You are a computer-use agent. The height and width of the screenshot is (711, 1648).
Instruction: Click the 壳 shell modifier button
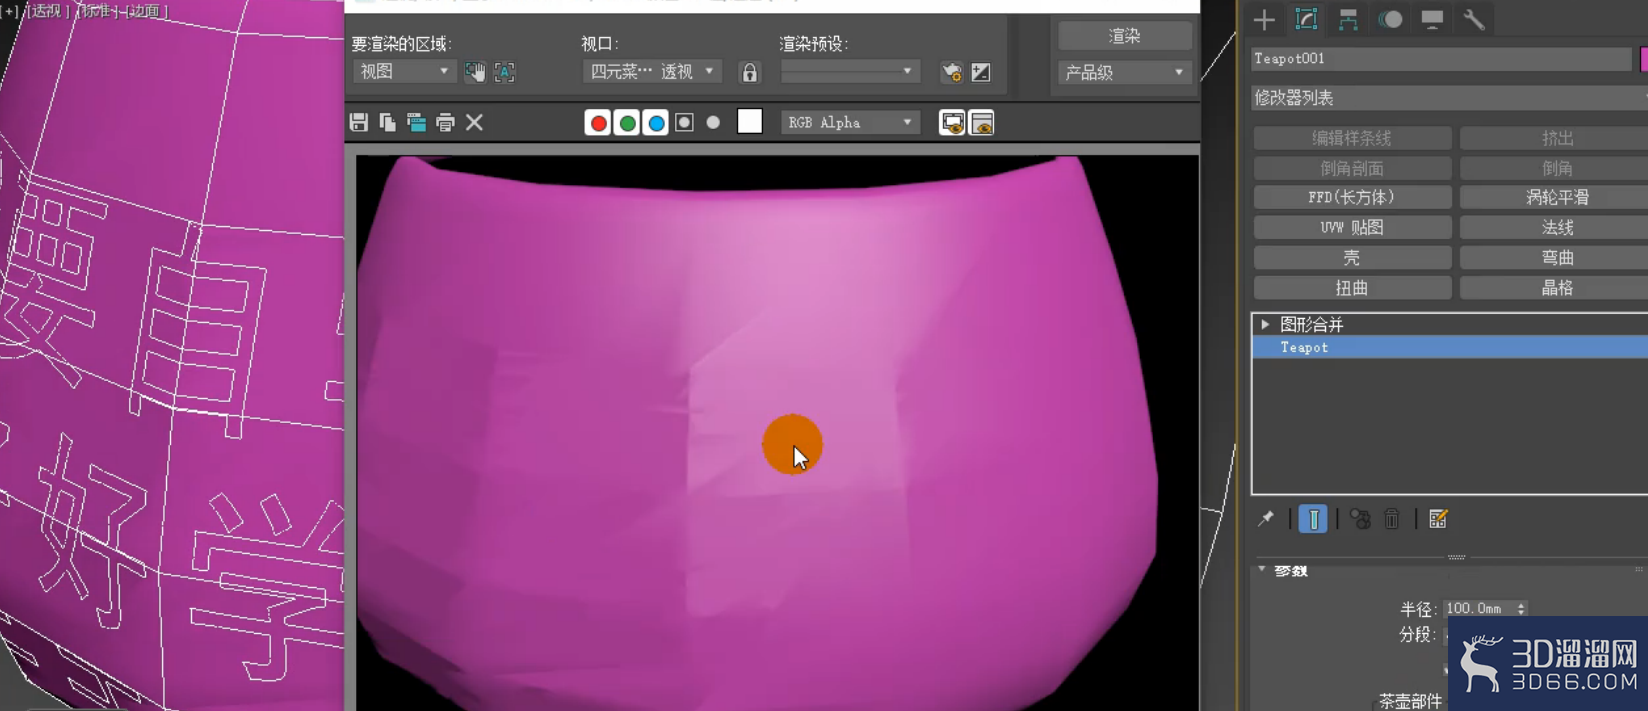coord(1352,257)
